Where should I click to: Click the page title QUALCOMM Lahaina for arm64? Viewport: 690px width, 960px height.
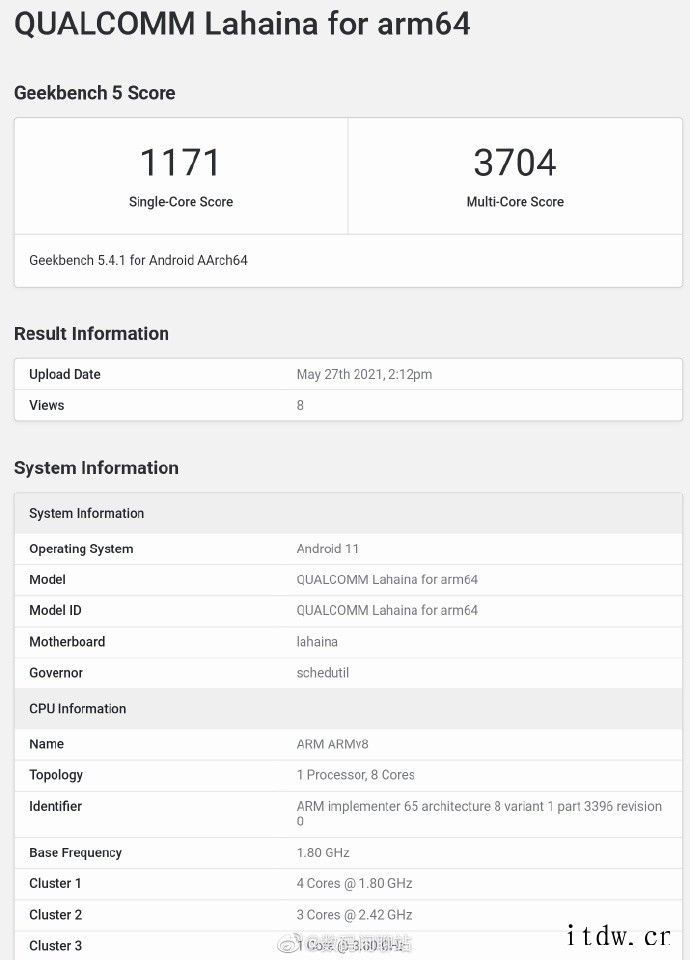242,24
